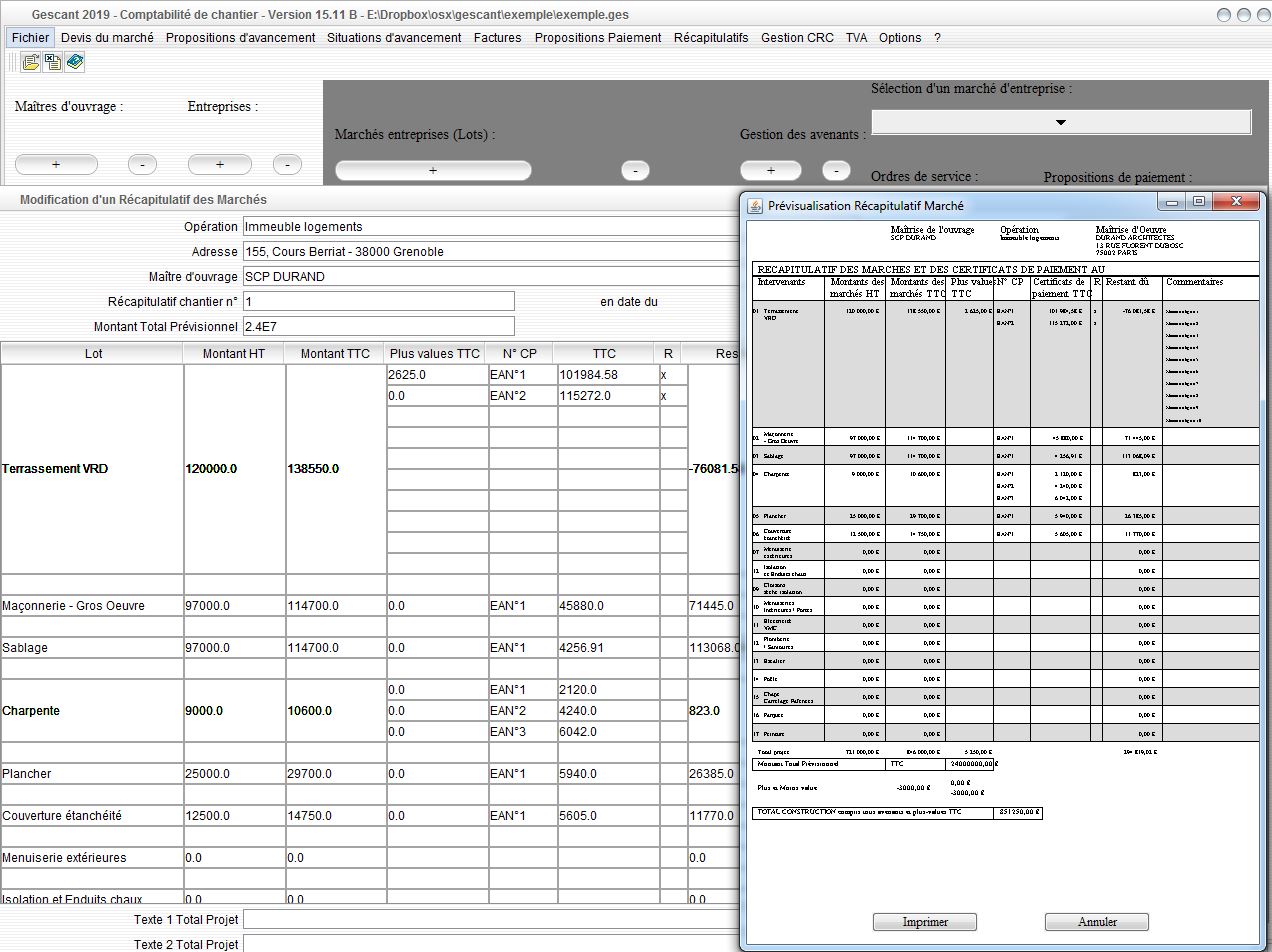Click the Maître d'ouvrage input field
Screen dimensions: 1272x952
coord(491,277)
